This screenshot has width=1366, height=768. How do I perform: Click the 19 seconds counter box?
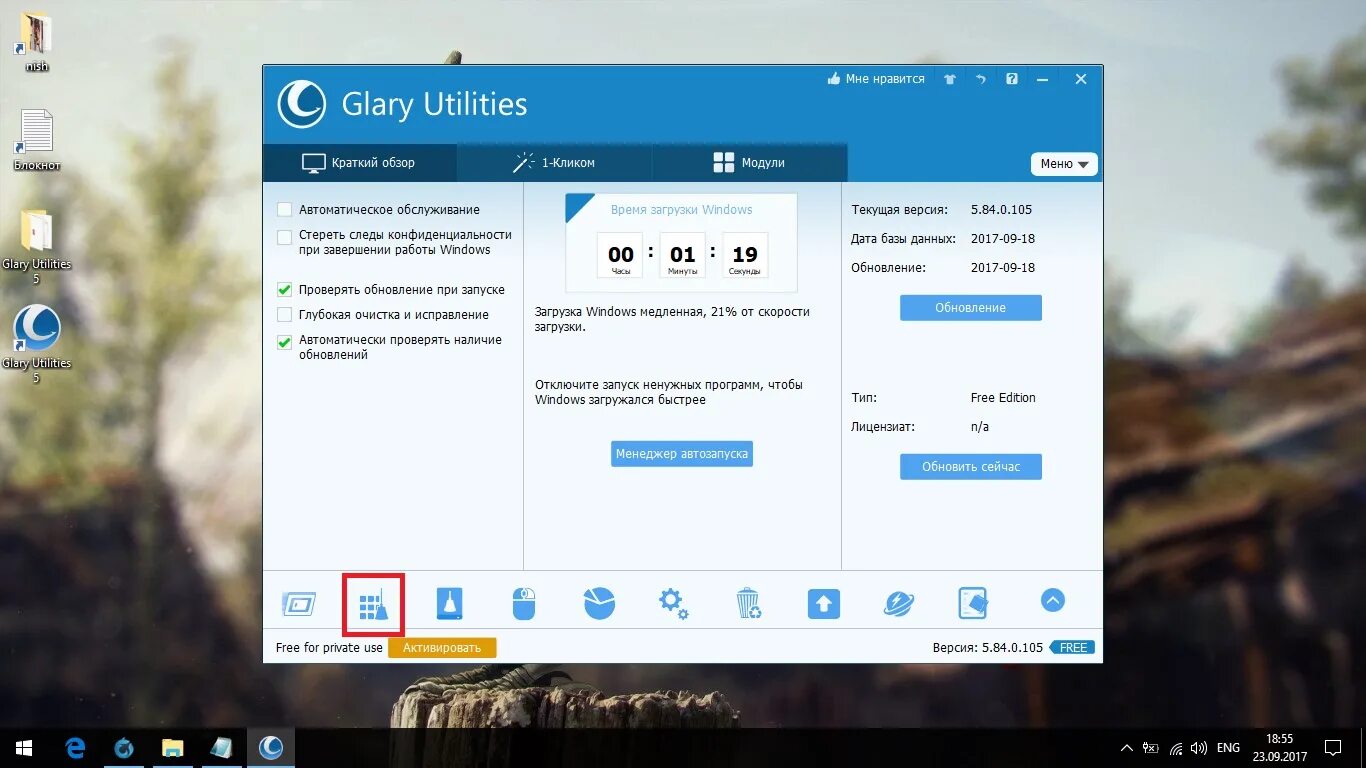tap(745, 255)
